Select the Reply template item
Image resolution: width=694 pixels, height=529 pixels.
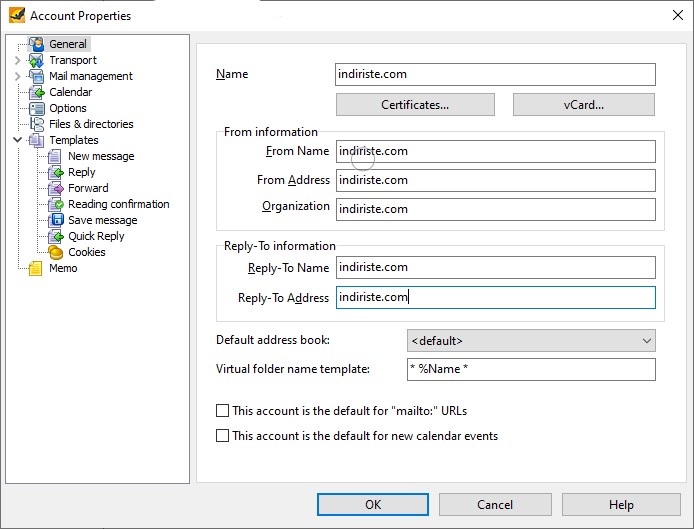tap(81, 172)
